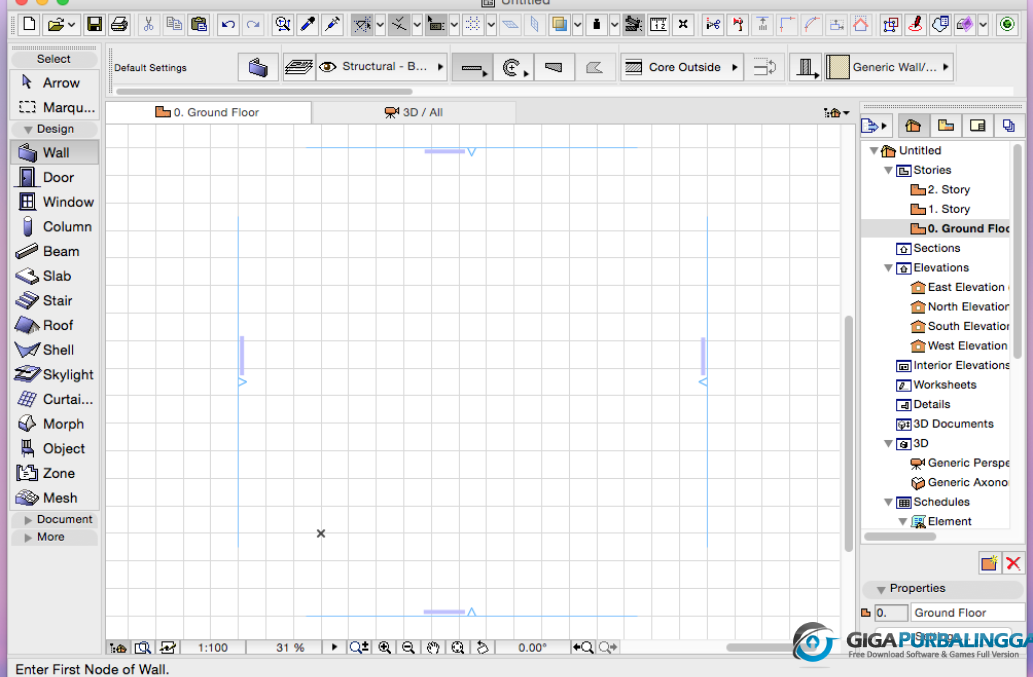Viewport: 1033px width, 677px height.
Task: Print the drawing using the printer icon
Action: (x=119, y=25)
